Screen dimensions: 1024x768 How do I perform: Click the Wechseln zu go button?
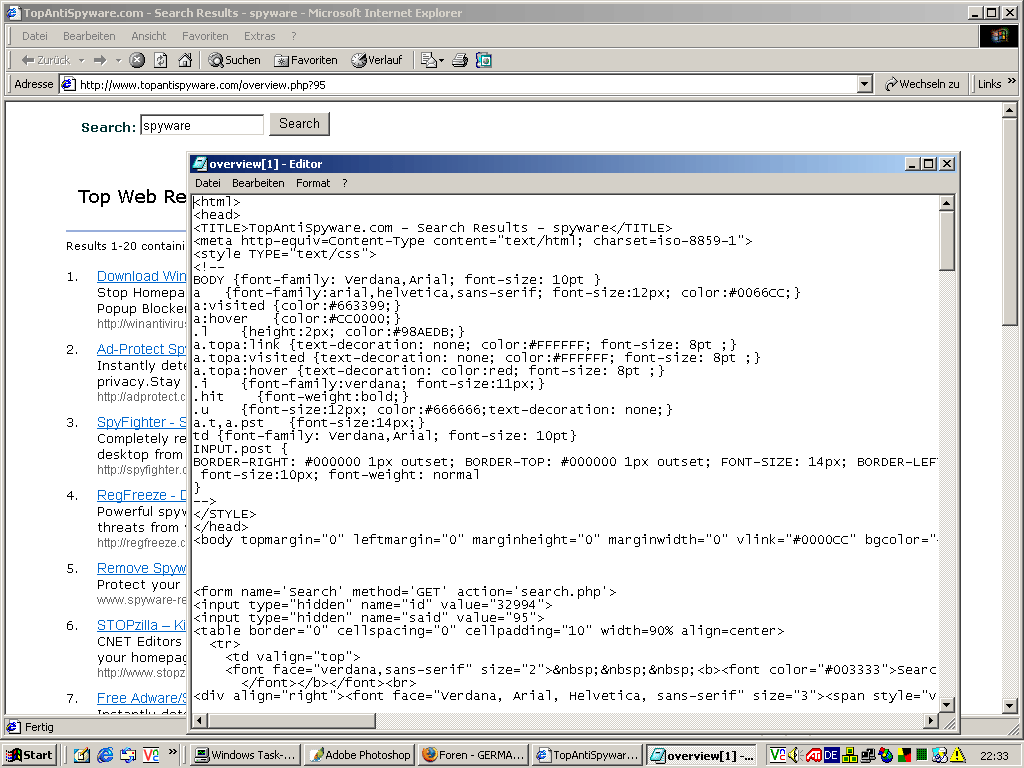click(922, 84)
